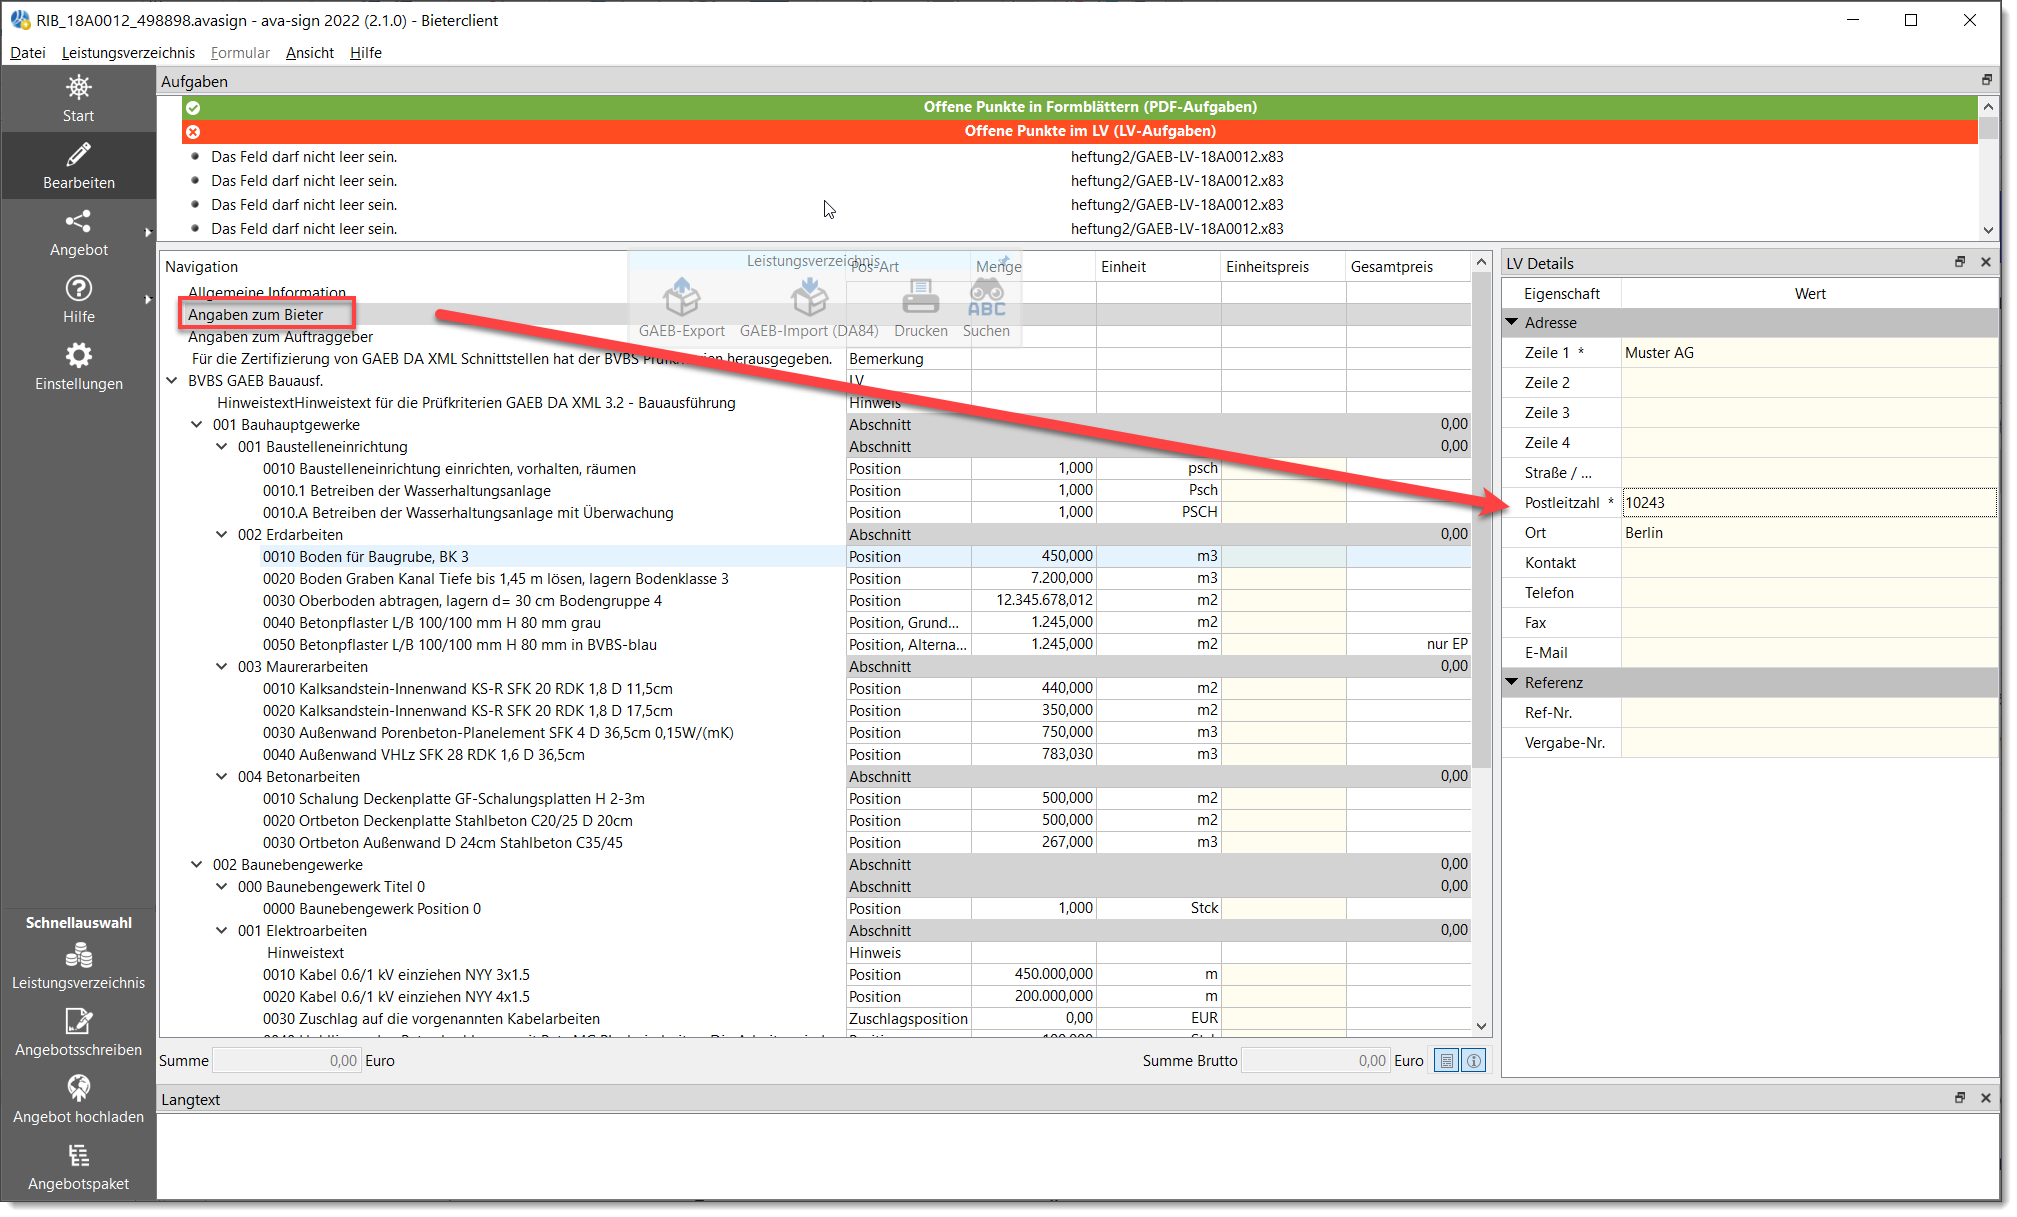2017x1217 pixels.
Task: Open the Datei menu
Action: pyautogui.click(x=28, y=52)
